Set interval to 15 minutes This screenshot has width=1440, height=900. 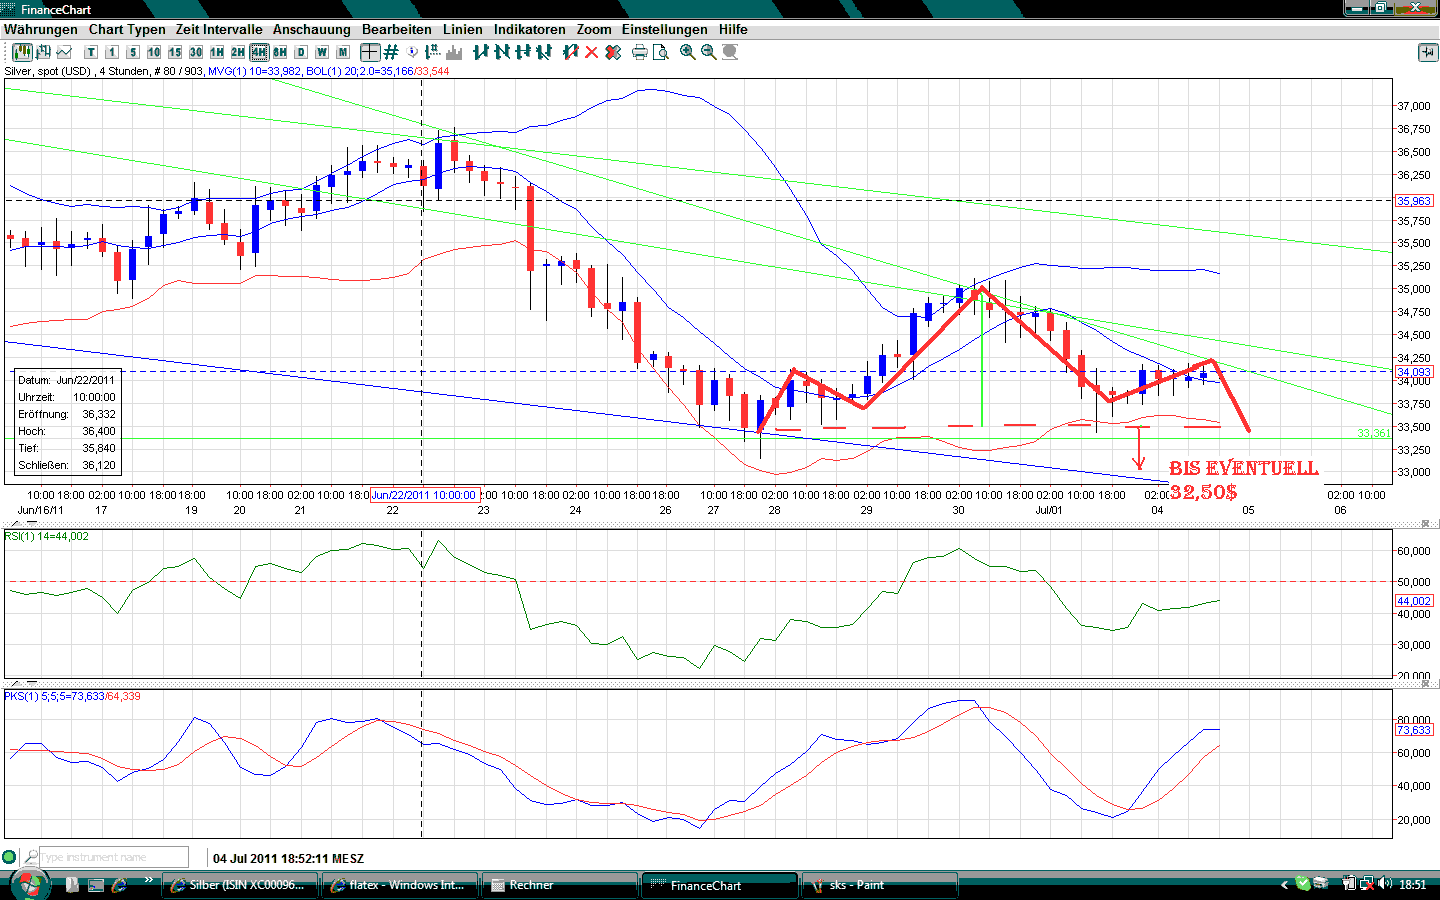[x=175, y=52]
